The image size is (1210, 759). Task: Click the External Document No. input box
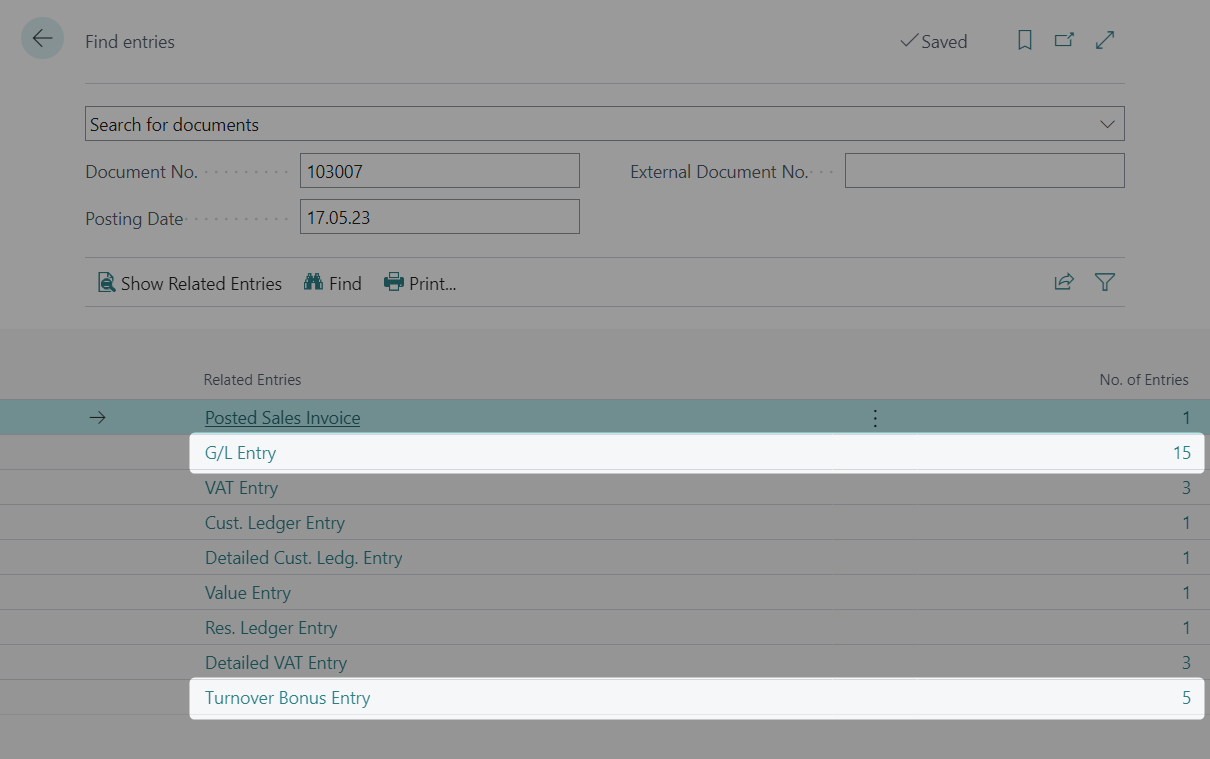[x=984, y=170]
